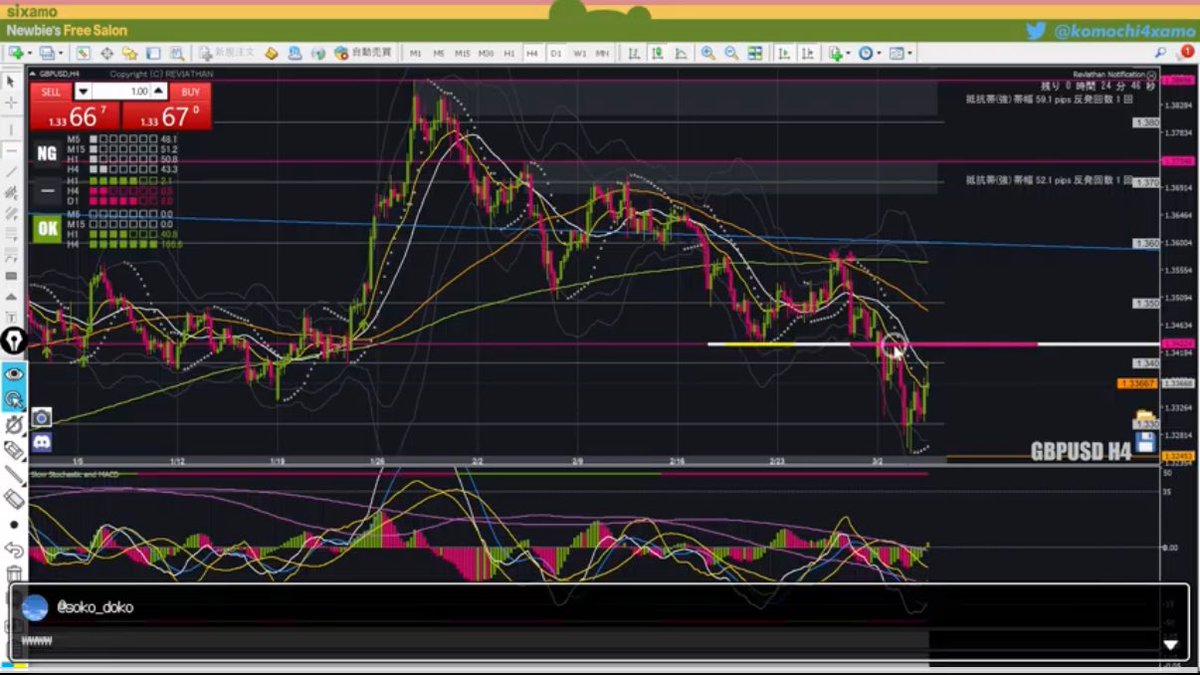Open the @komochi4xamo Twitter handle

(x=1124, y=31)
